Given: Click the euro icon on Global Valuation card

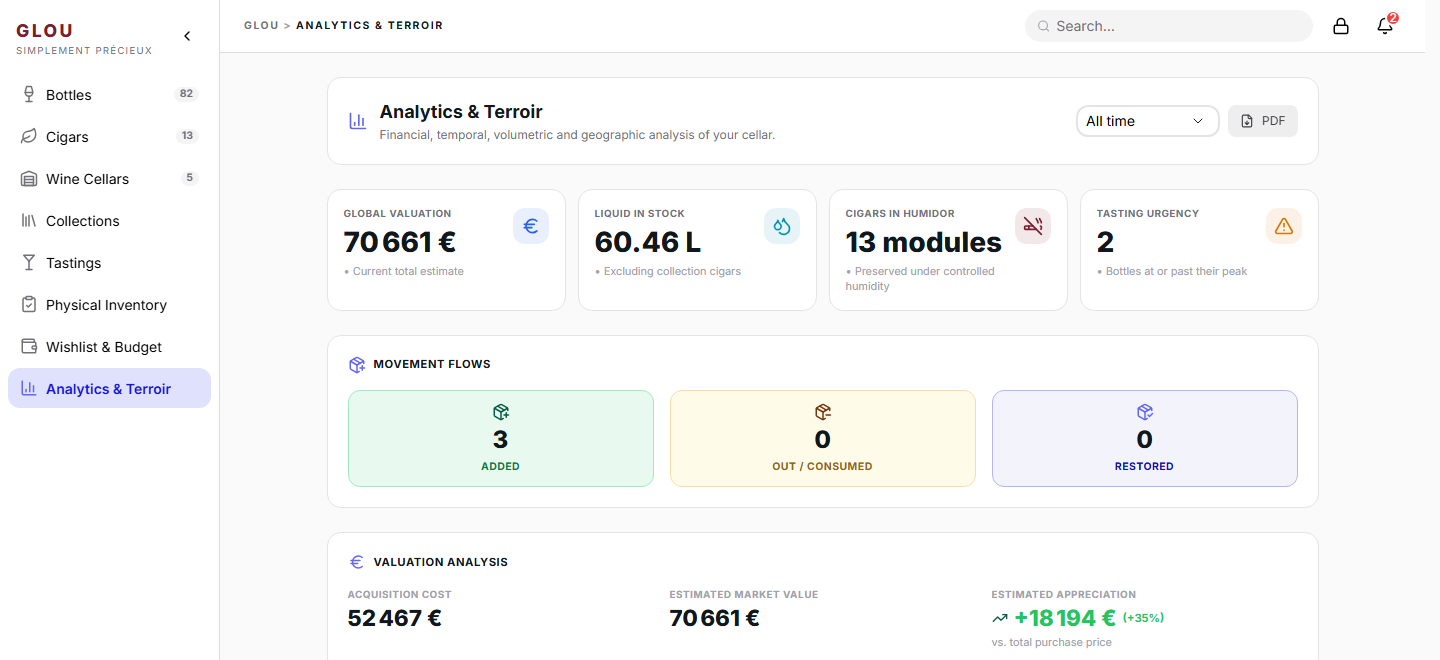Looking at the screenshot, I should click(x=531, y=226).
